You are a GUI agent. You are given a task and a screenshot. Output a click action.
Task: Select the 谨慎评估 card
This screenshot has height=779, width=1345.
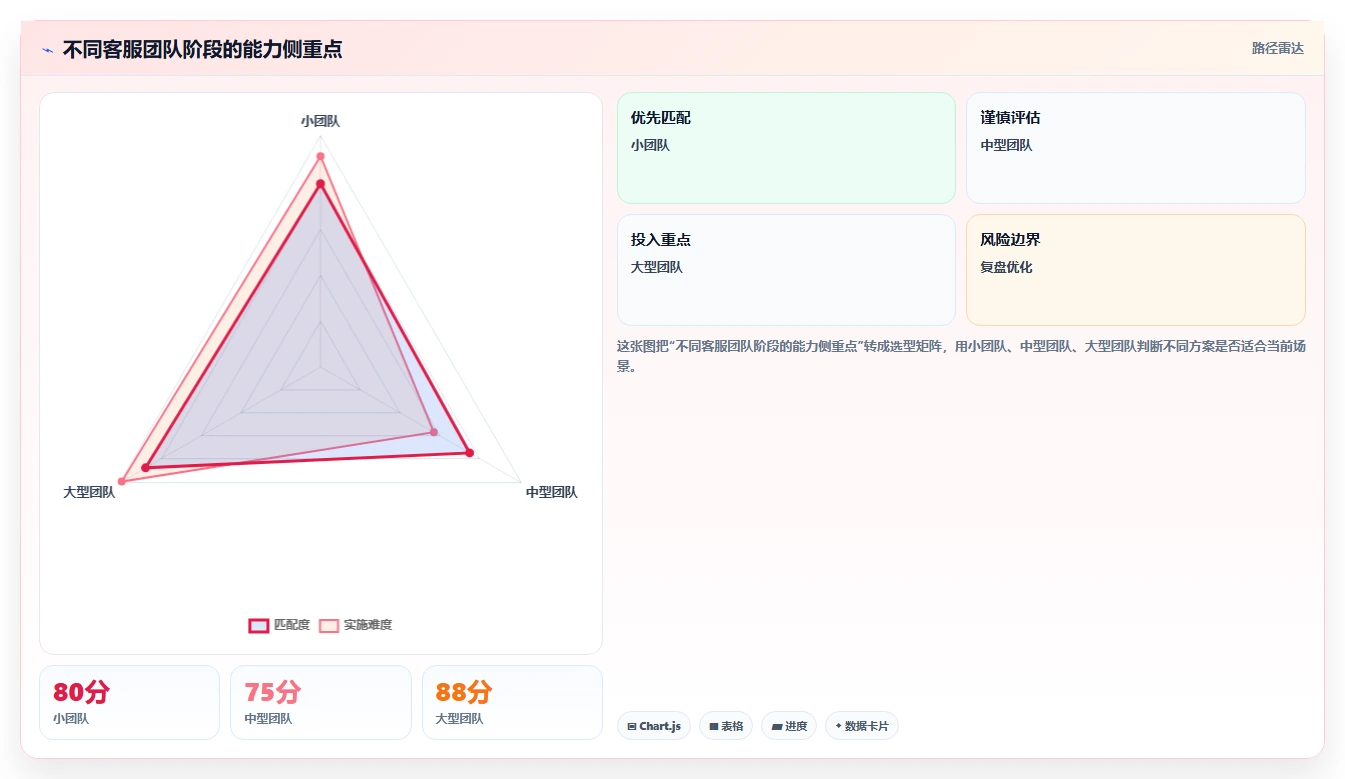point(1135,148)
